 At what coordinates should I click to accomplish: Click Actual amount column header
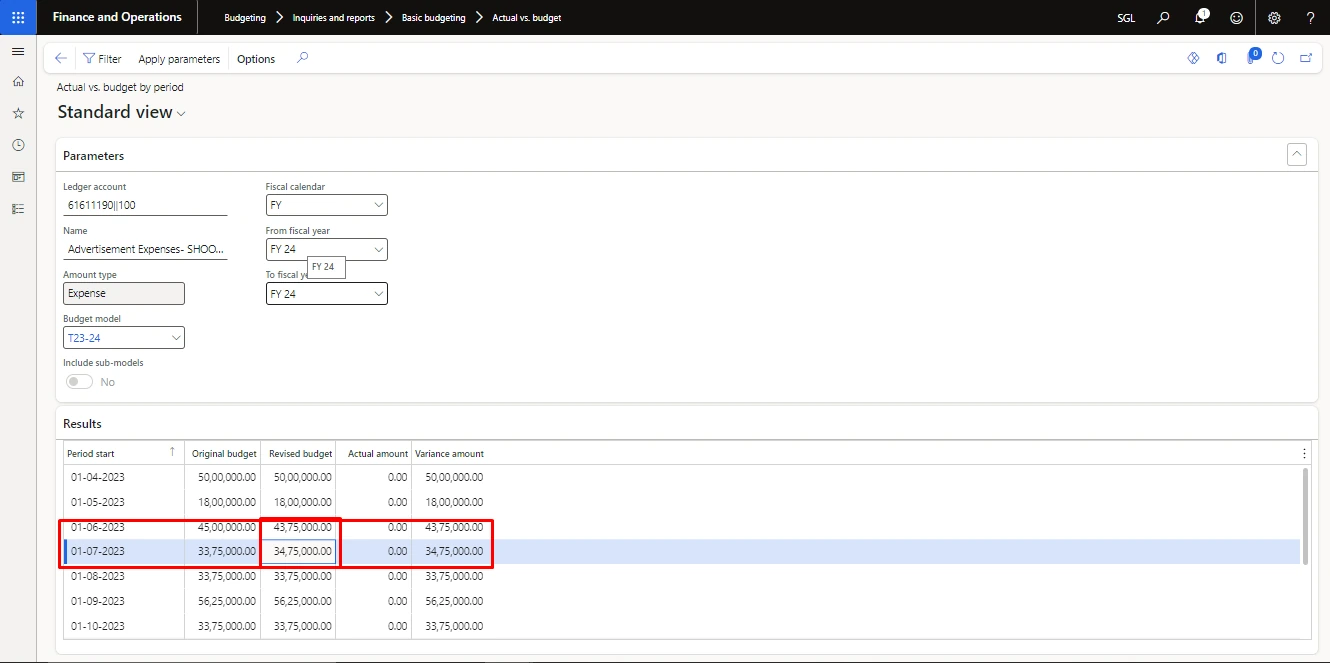(x=376, y=453)
